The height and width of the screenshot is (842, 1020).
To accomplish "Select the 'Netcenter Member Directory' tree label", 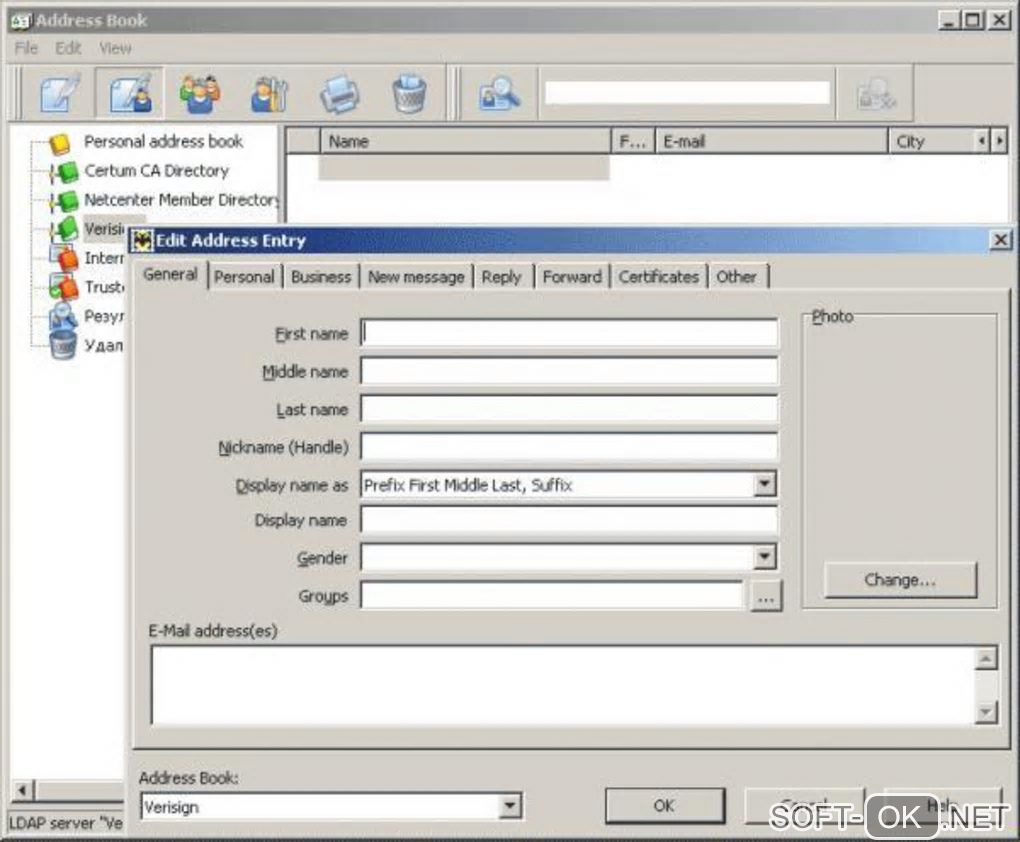I will tap(181, 200).
